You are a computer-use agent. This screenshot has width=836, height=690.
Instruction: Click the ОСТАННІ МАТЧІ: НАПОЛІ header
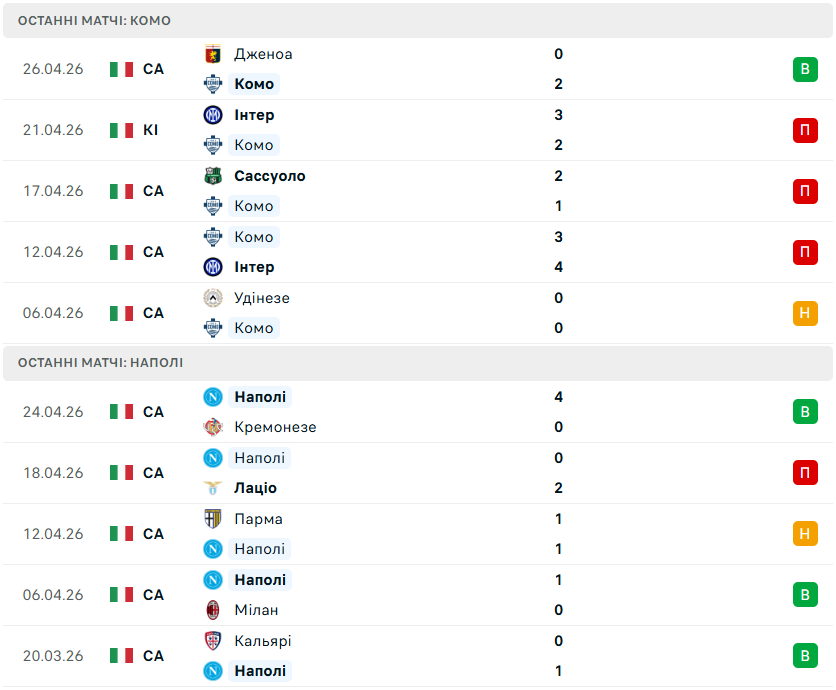100,363
